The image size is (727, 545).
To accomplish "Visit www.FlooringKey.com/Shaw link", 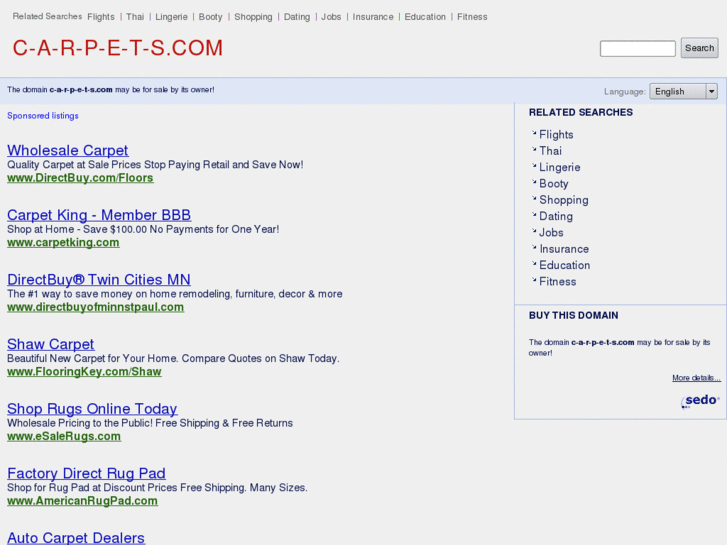I will pyautogui.click(x=84, y=372).
